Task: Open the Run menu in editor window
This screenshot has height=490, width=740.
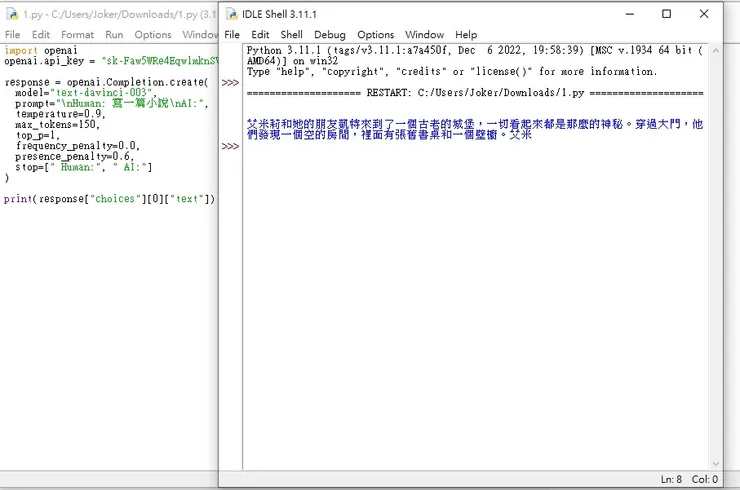Action: 114,34
